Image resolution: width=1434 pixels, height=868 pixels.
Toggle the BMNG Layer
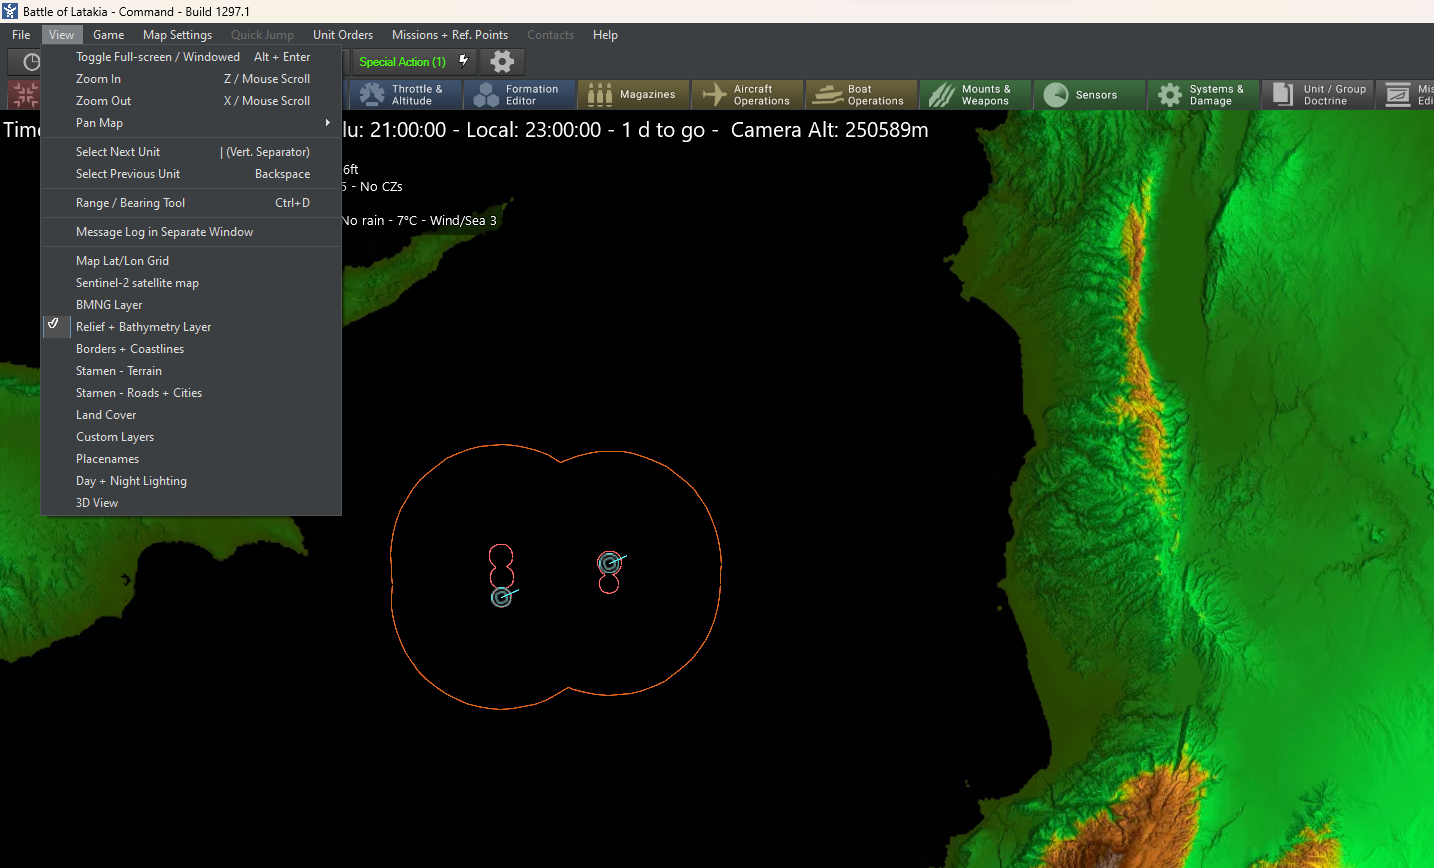point(109,305)
